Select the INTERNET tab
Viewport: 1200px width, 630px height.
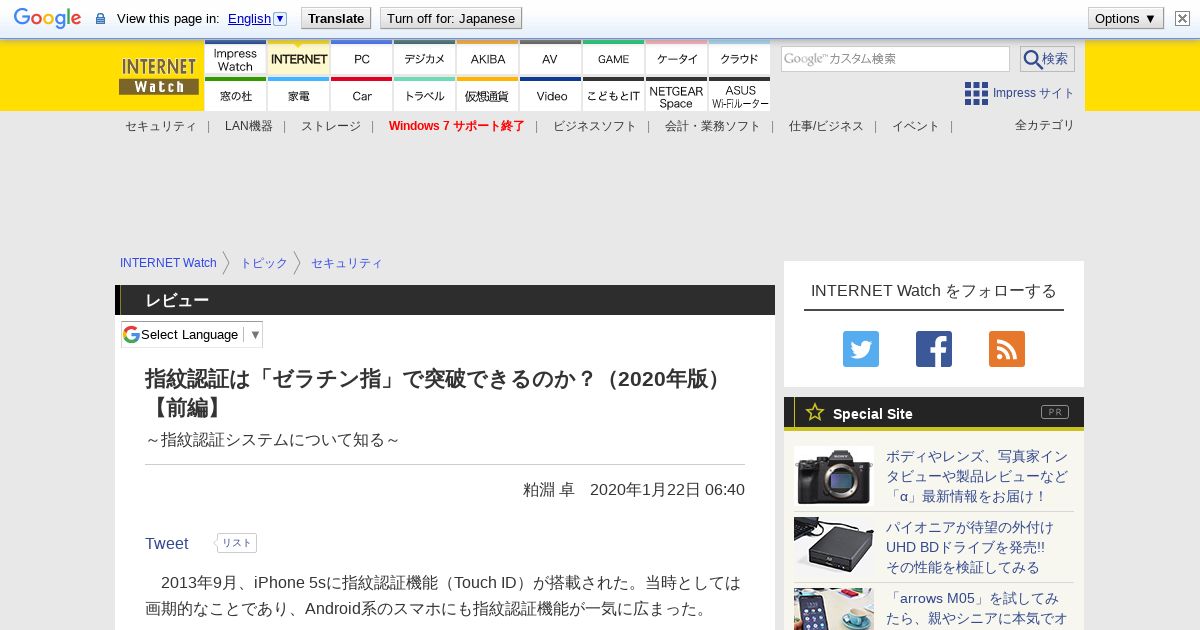click(x=299, y=59)
